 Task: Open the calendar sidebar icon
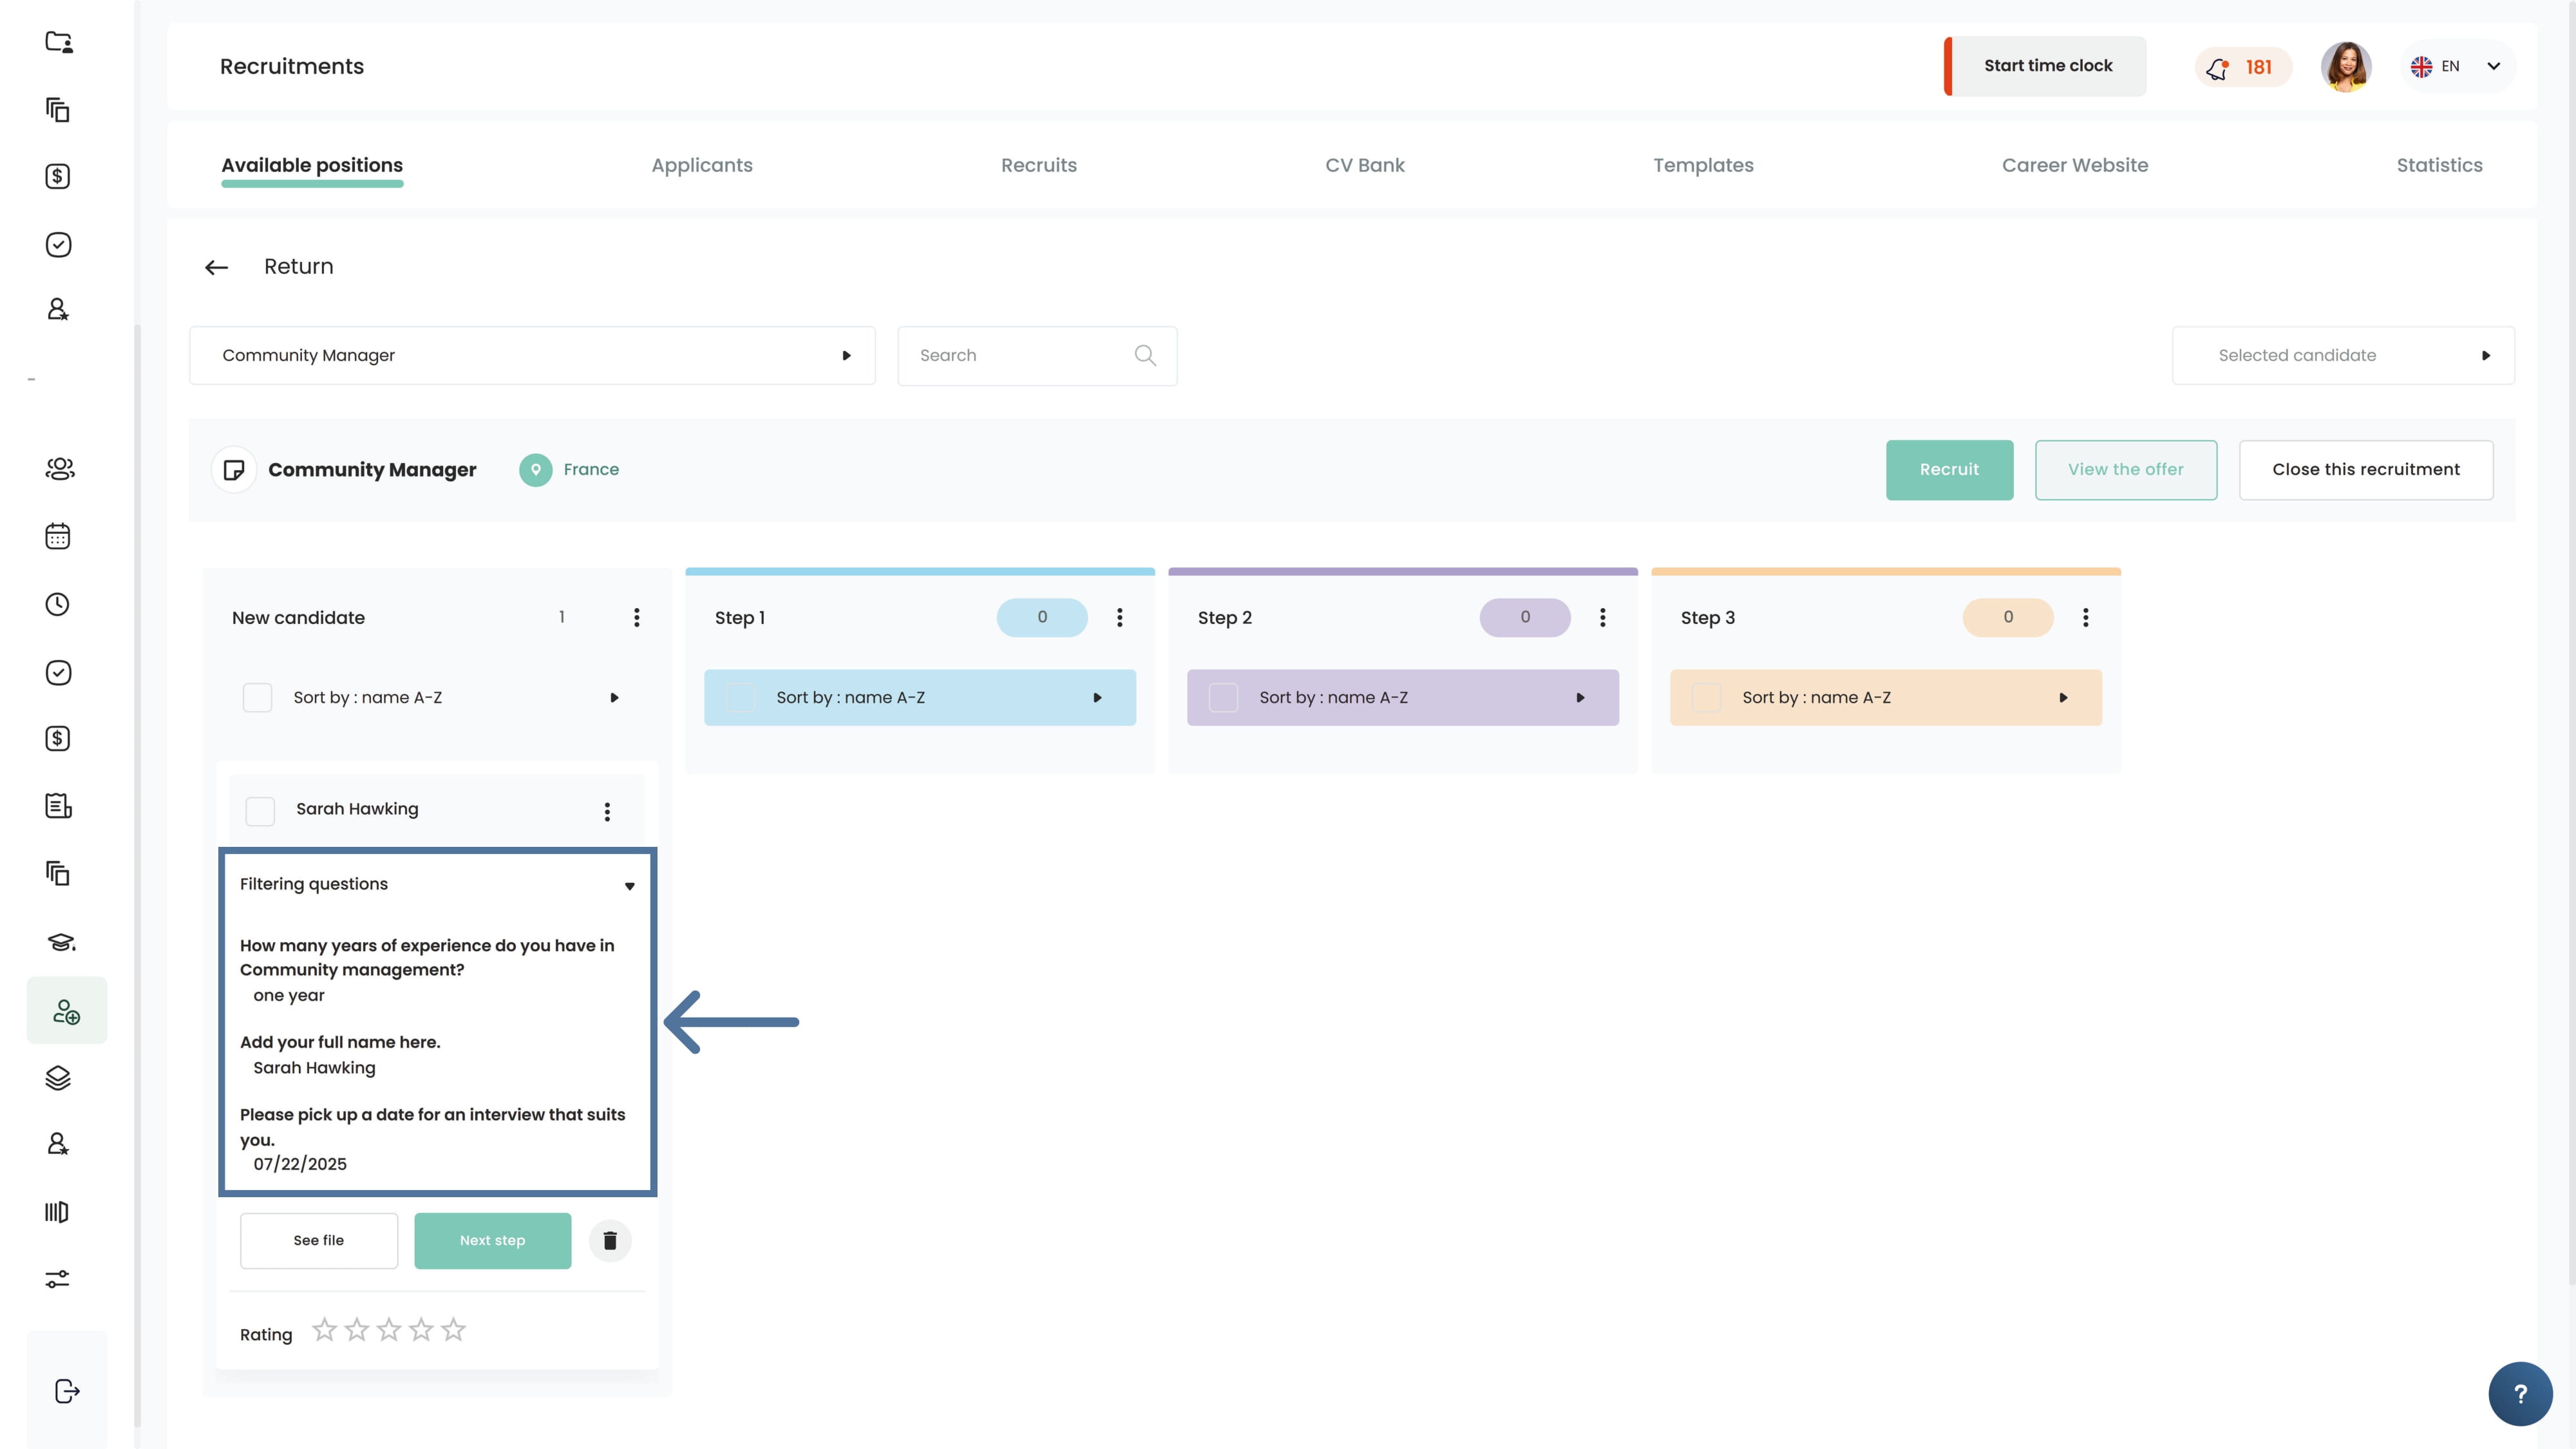point(58,536)
